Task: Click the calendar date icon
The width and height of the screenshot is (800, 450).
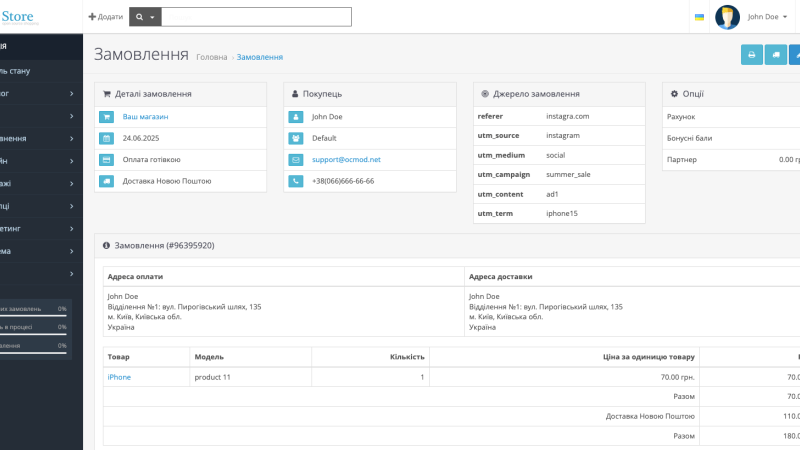Action: (x=107, y=138)
